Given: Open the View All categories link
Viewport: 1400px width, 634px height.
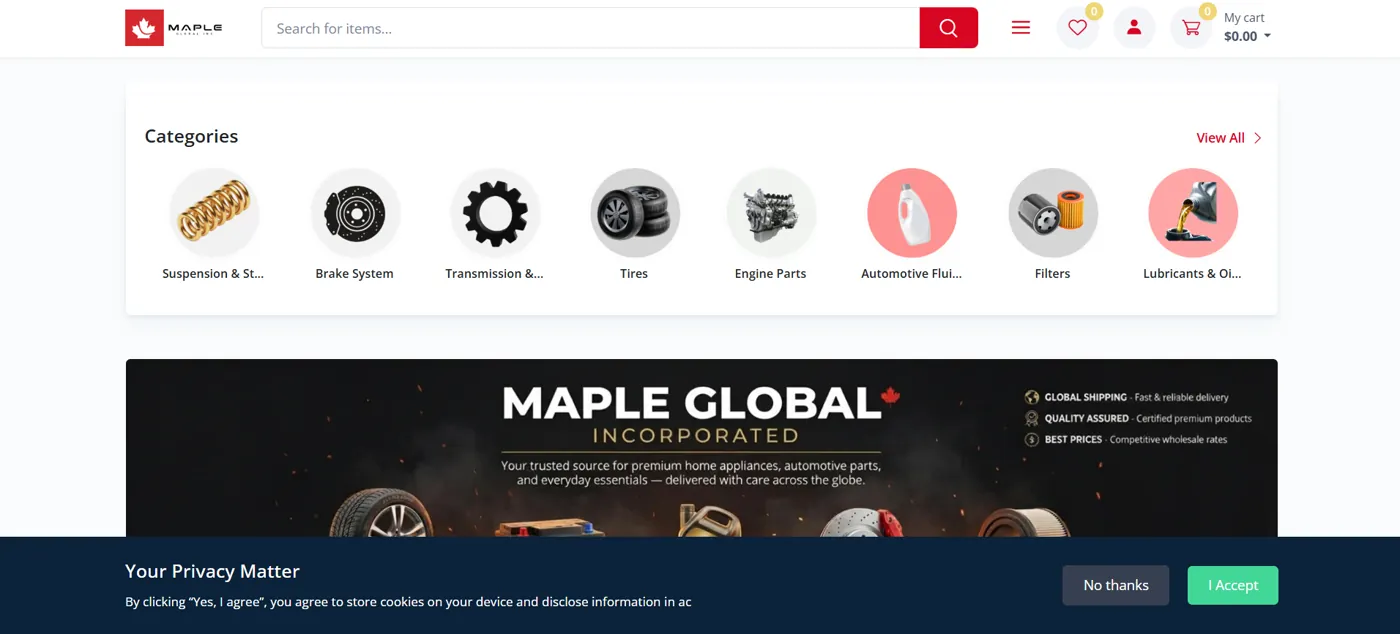Looking at the screenshot, I should click(x=1220, y=138).
